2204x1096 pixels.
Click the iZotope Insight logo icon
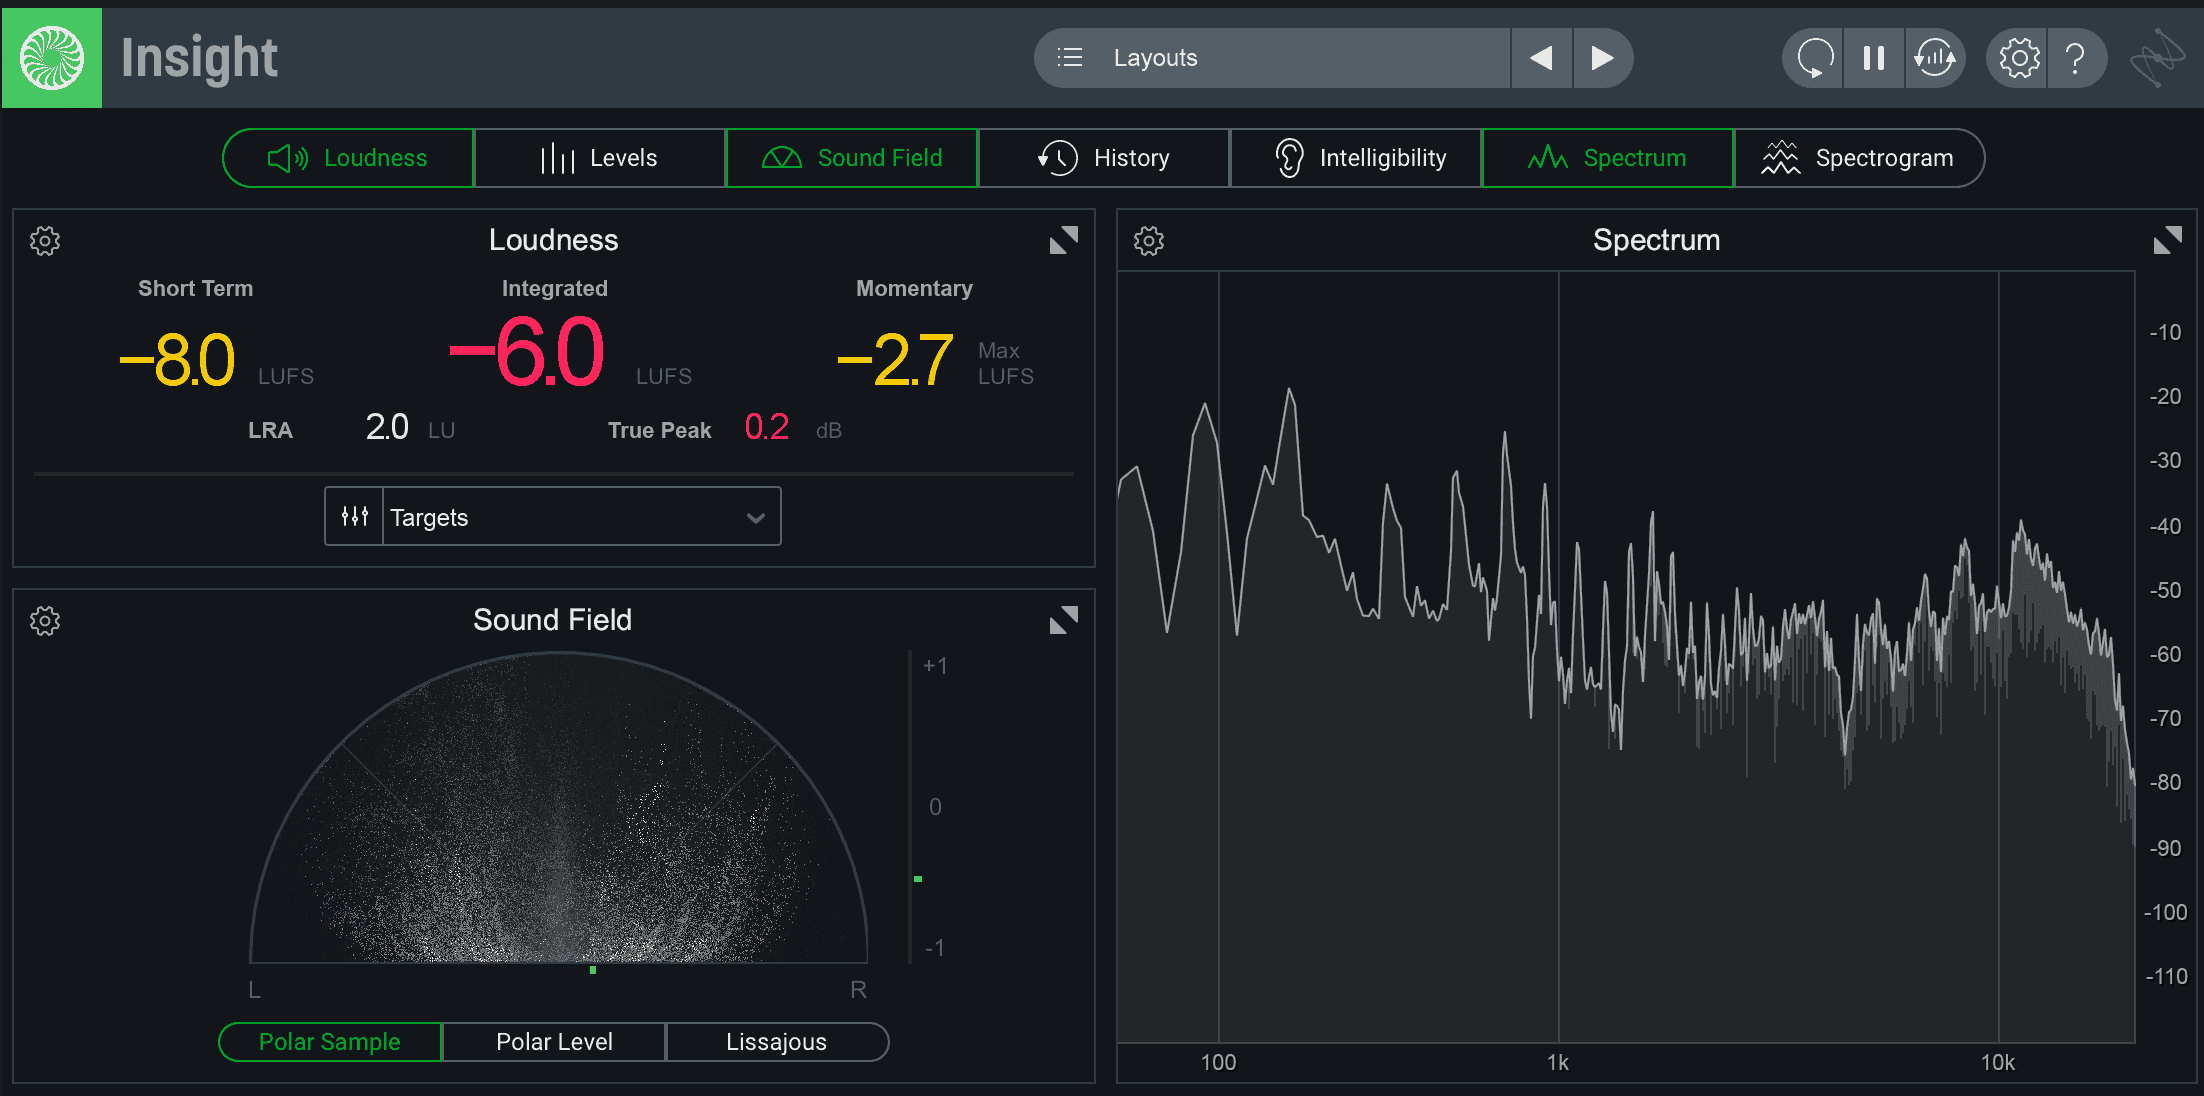point(52,58)
